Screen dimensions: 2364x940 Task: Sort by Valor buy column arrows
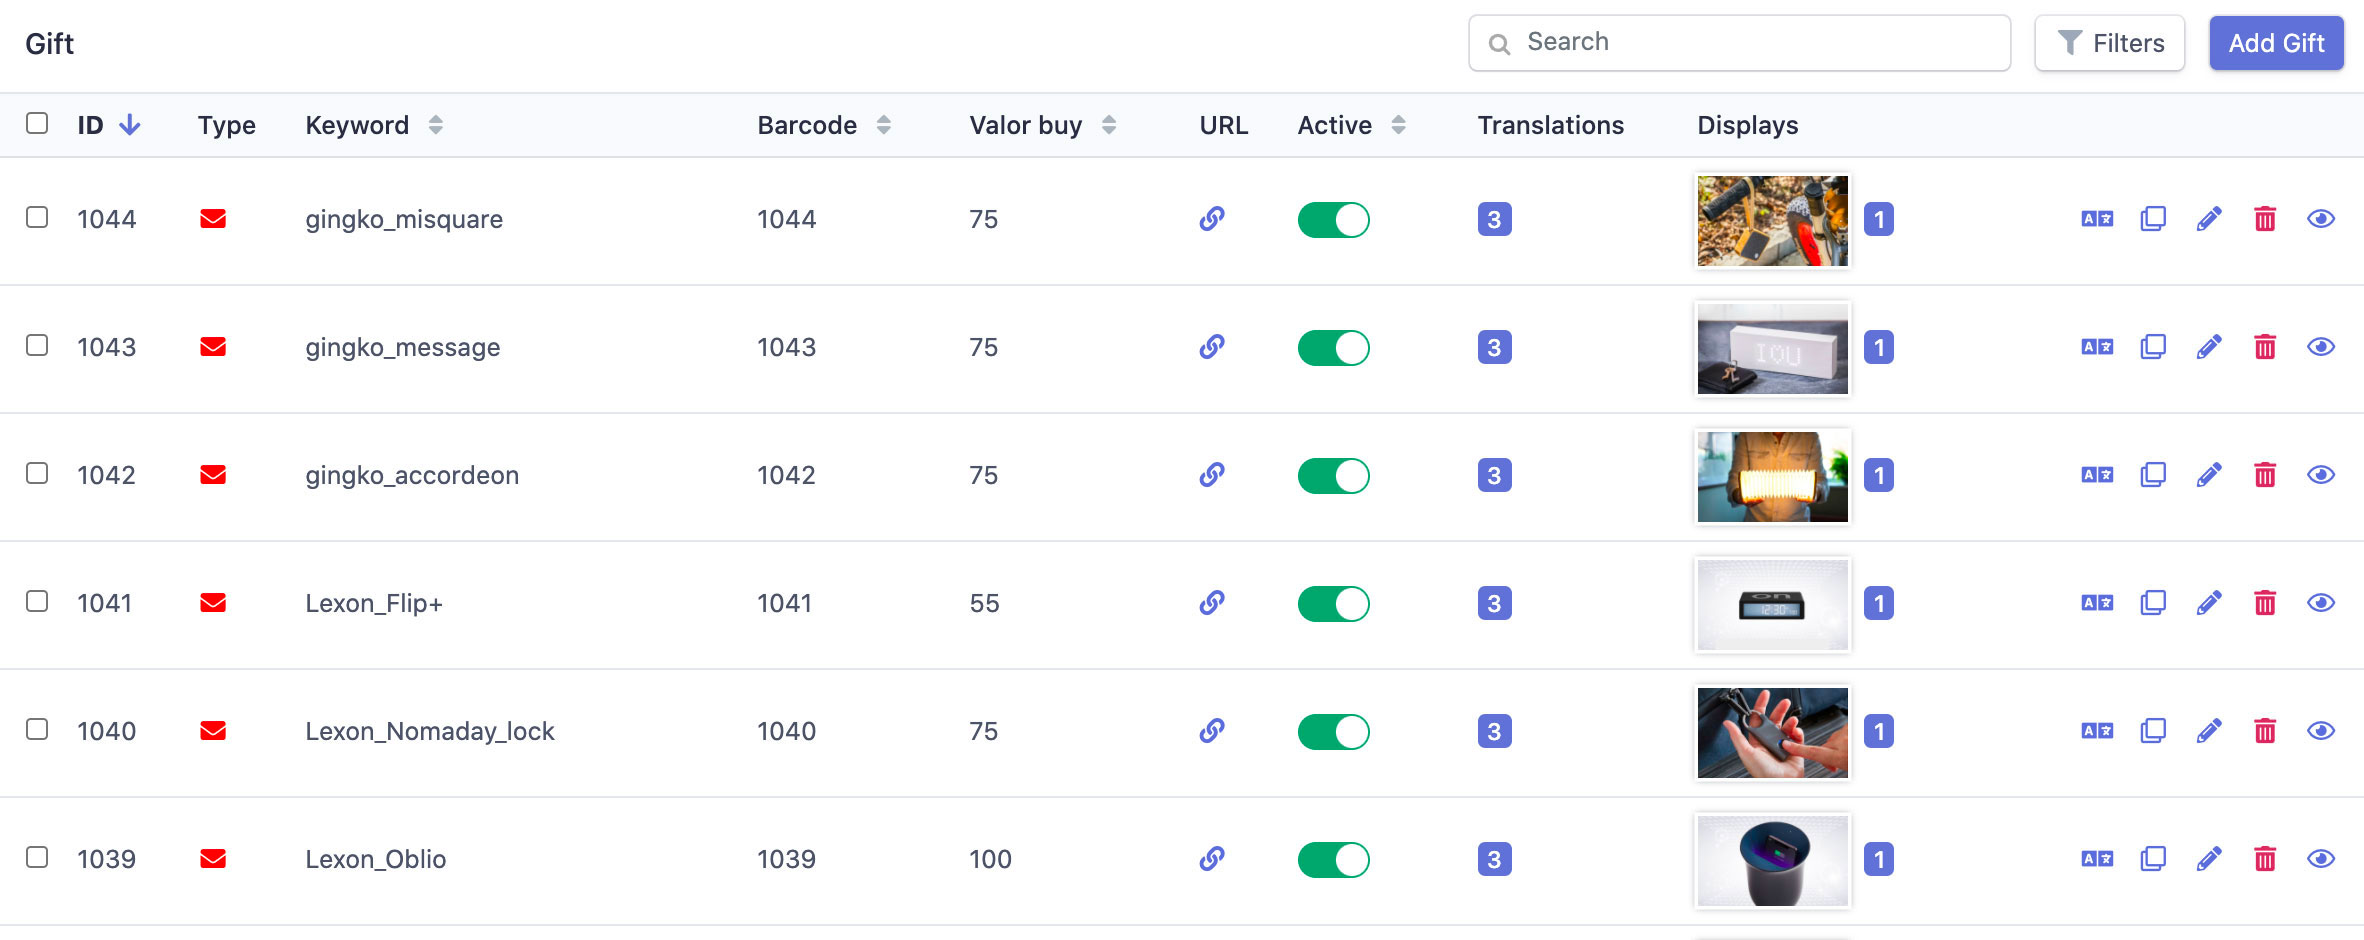1108,125
